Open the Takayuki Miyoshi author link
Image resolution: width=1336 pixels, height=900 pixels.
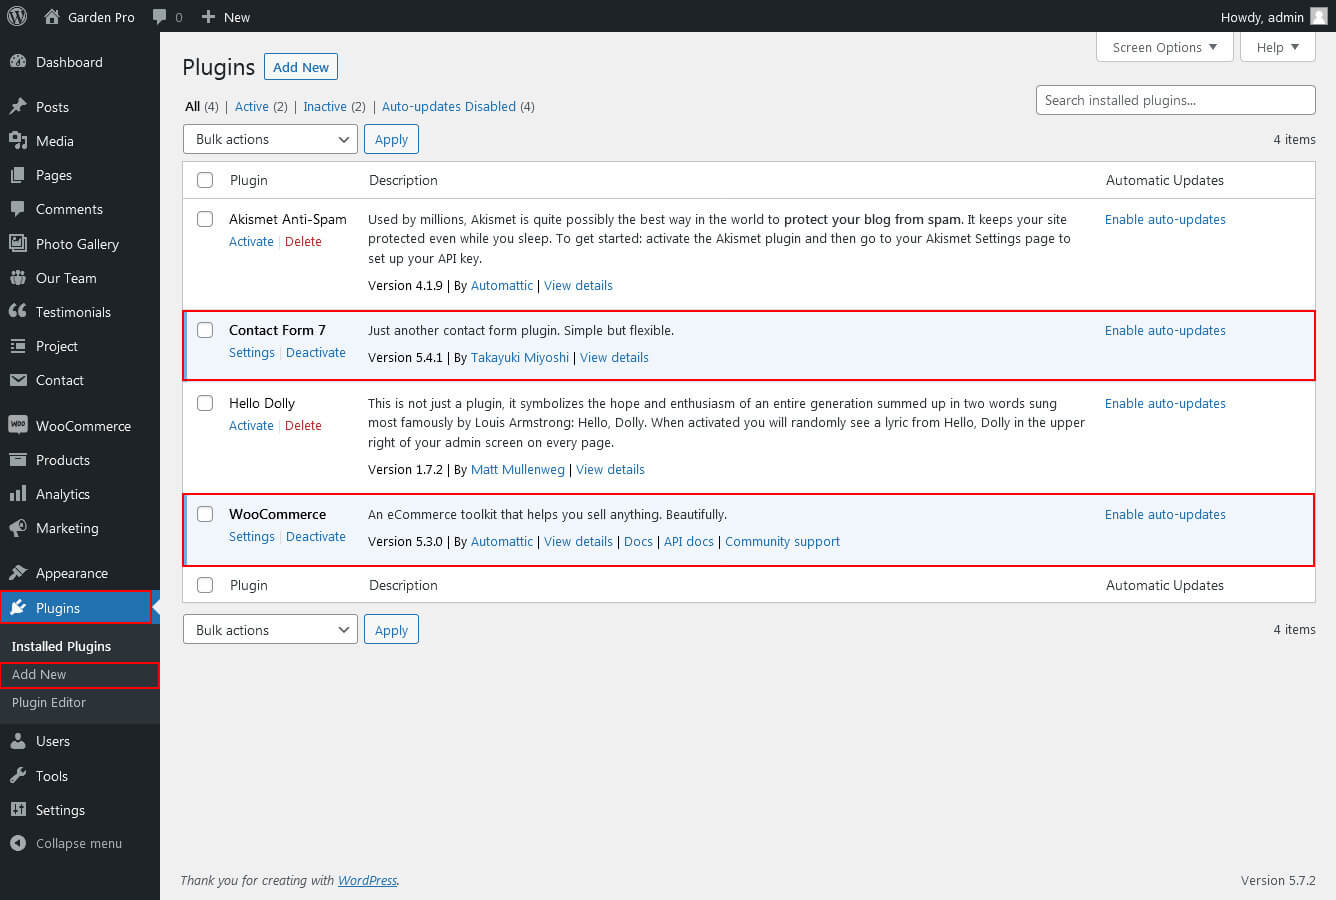pyautogui.click(x=520, y=357)
